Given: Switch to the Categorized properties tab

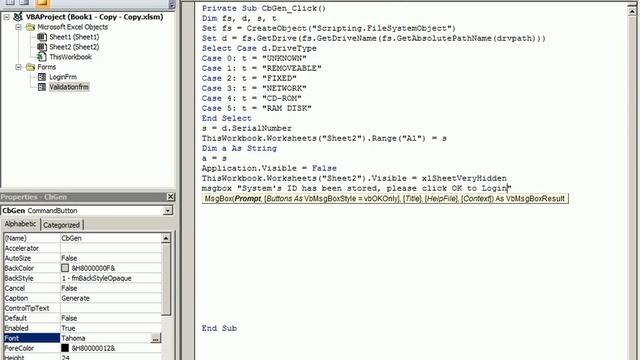Looking at the screenshot, I should pyautogui.click(x=62, y=225).
